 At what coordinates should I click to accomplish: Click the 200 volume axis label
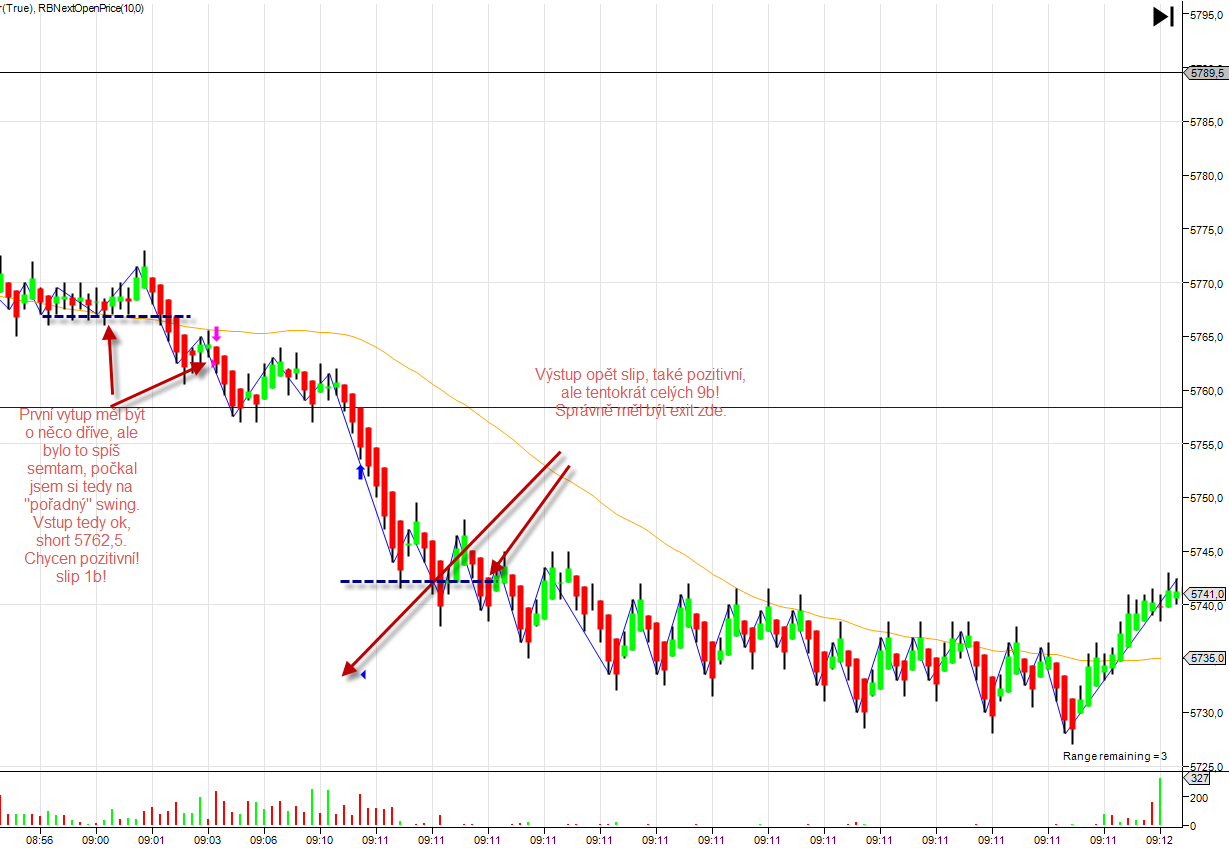(1198, 798)
